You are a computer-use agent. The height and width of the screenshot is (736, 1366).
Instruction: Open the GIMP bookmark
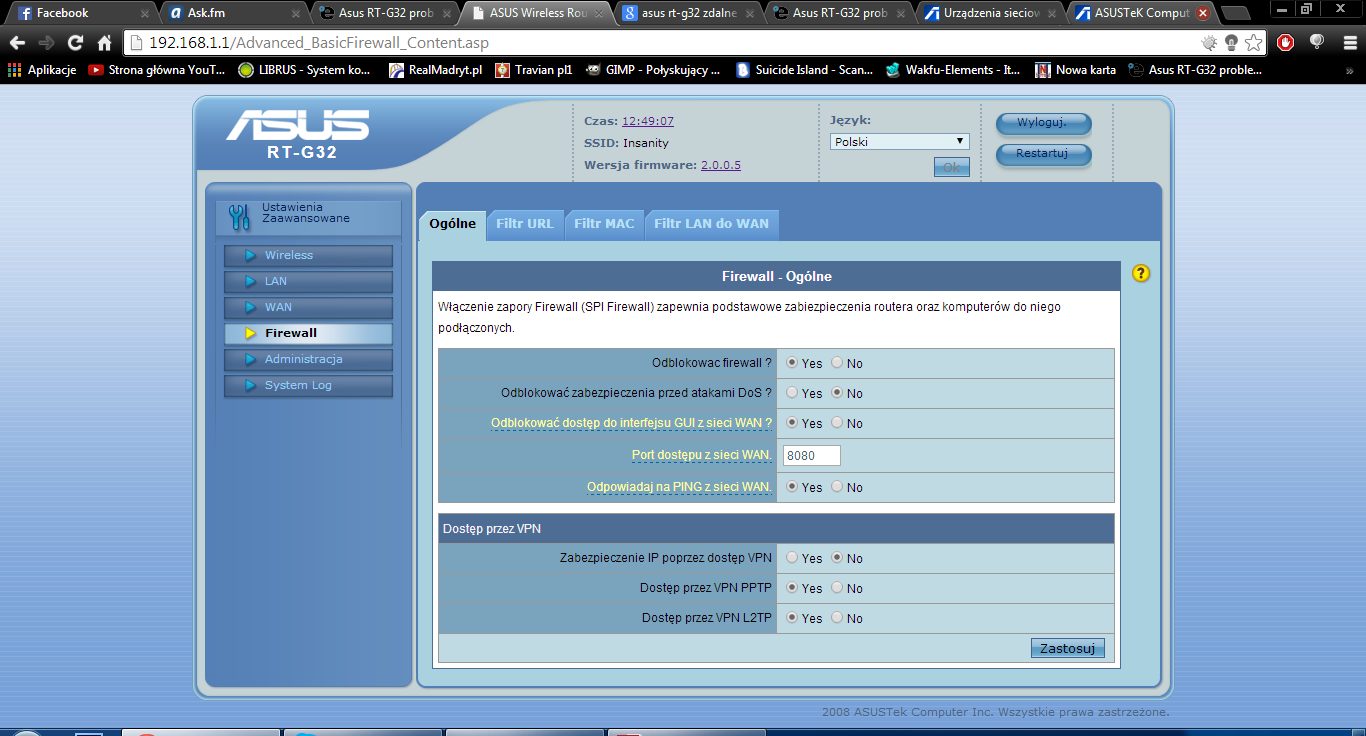pos(654,70)
